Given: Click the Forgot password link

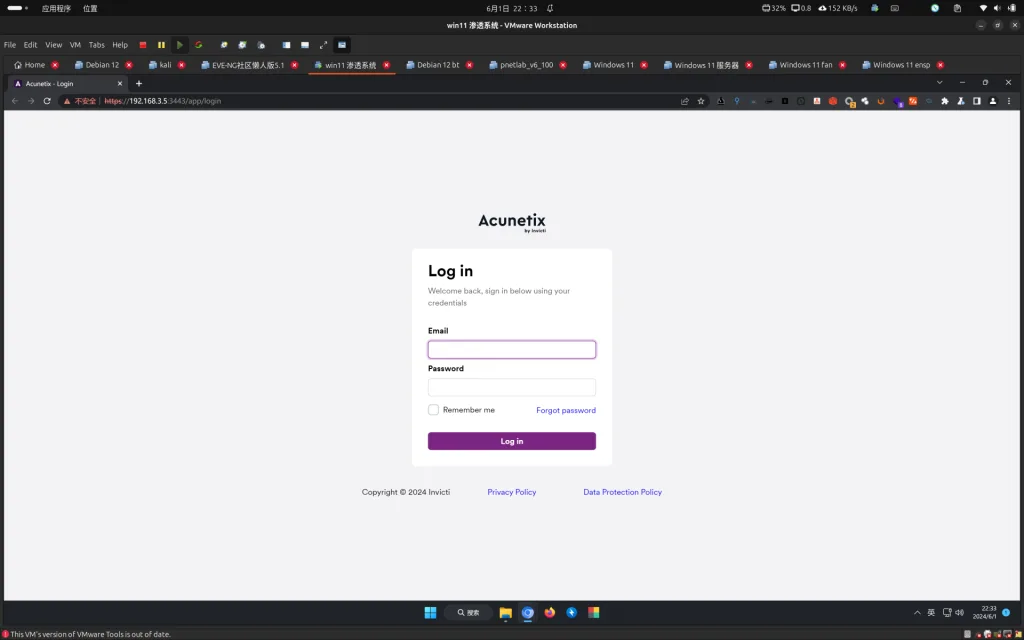Looking at the screenshot, I should point(566,410).
